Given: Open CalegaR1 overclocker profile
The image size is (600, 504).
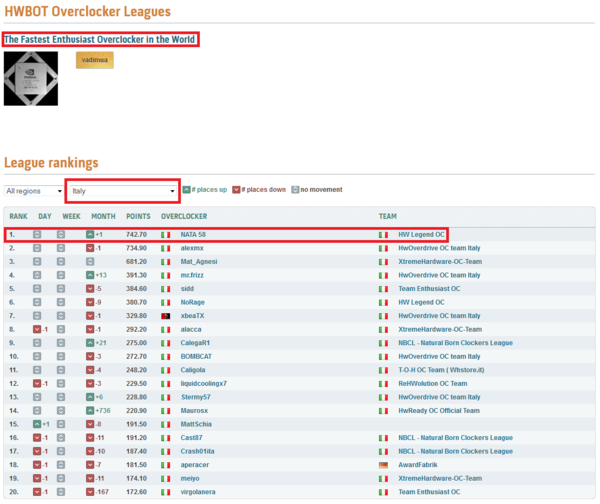Looking at the screenshot, I should [x=195, y=343].
